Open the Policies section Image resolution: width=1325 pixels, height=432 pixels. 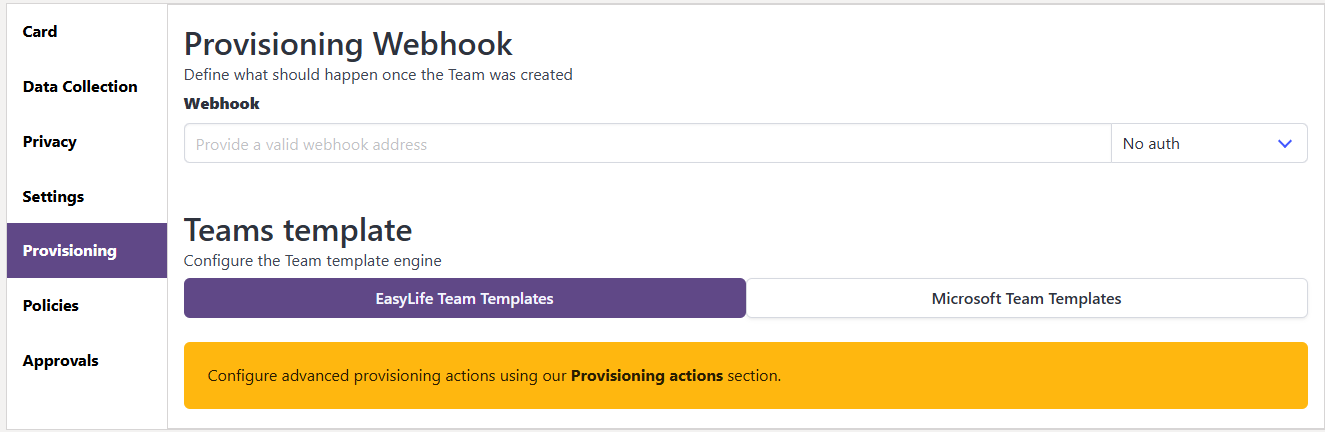pyautogui.click(x=51, y=306)
